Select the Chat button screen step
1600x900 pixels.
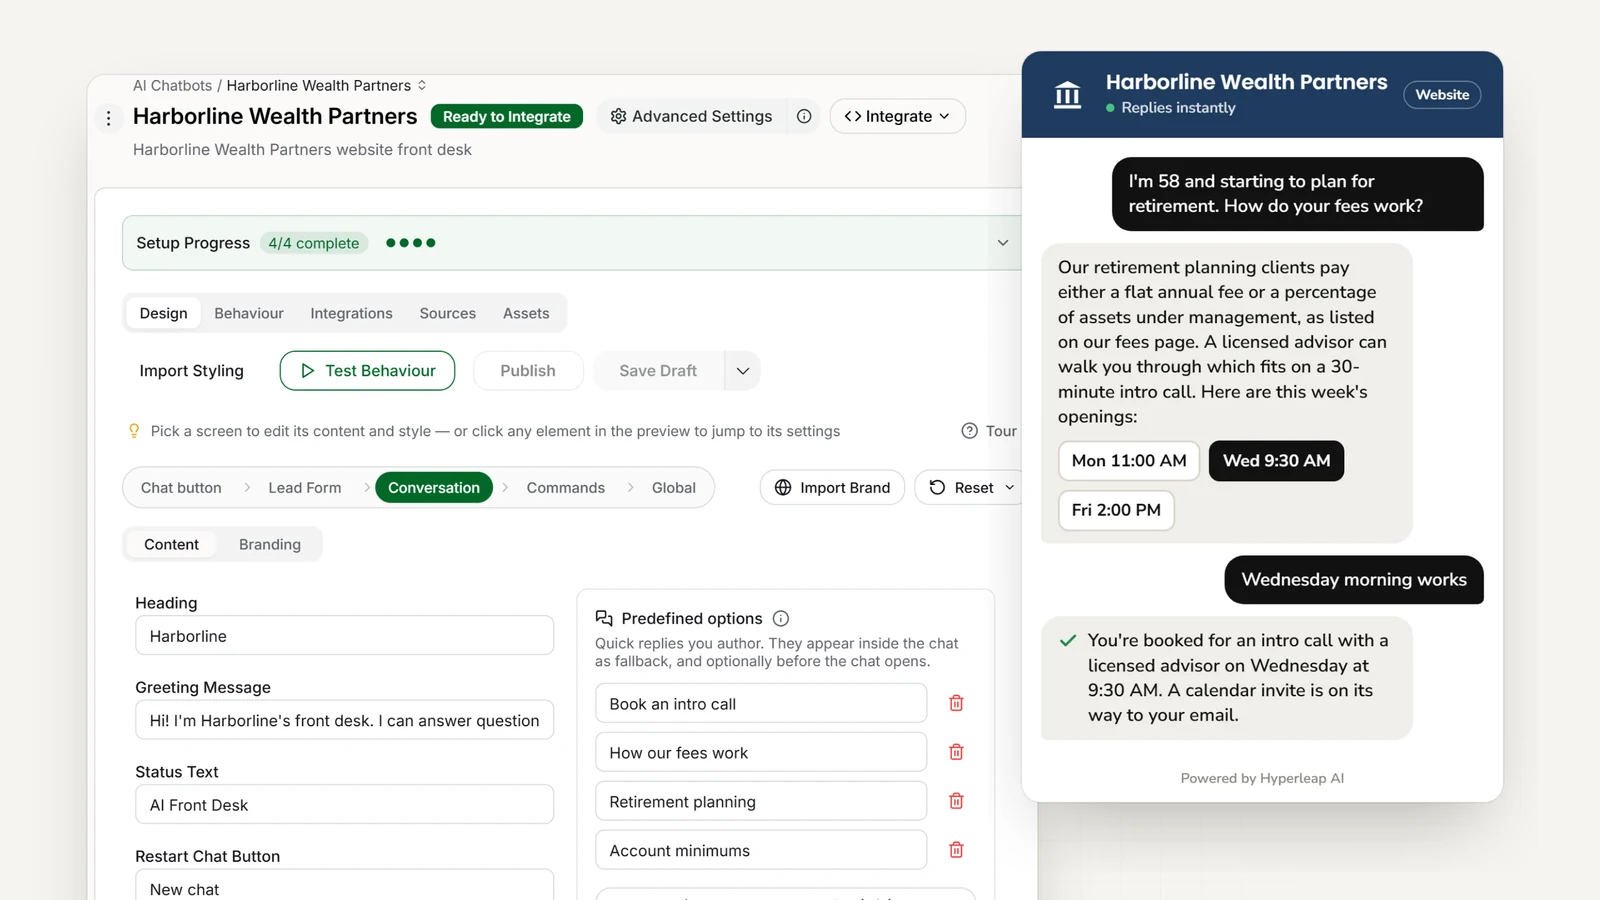coord(181,488)
